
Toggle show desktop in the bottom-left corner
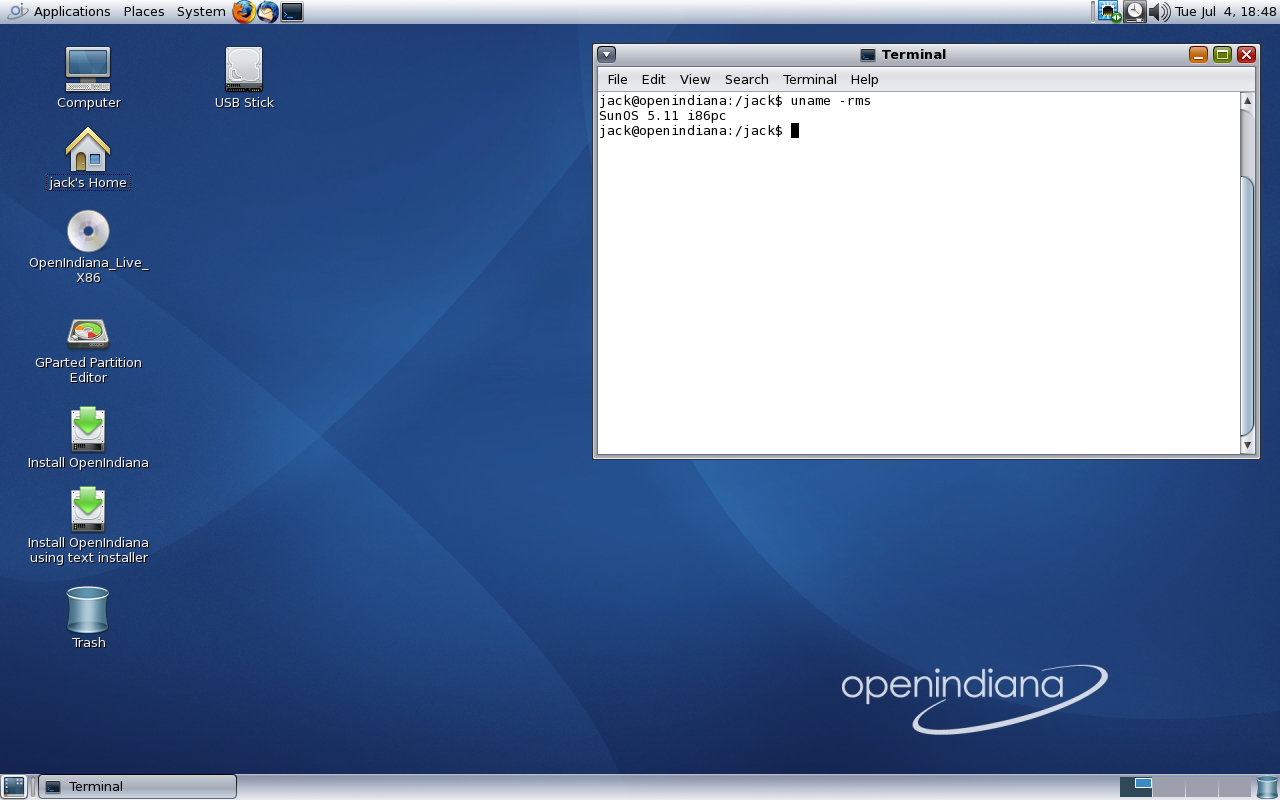coord(13,786)
